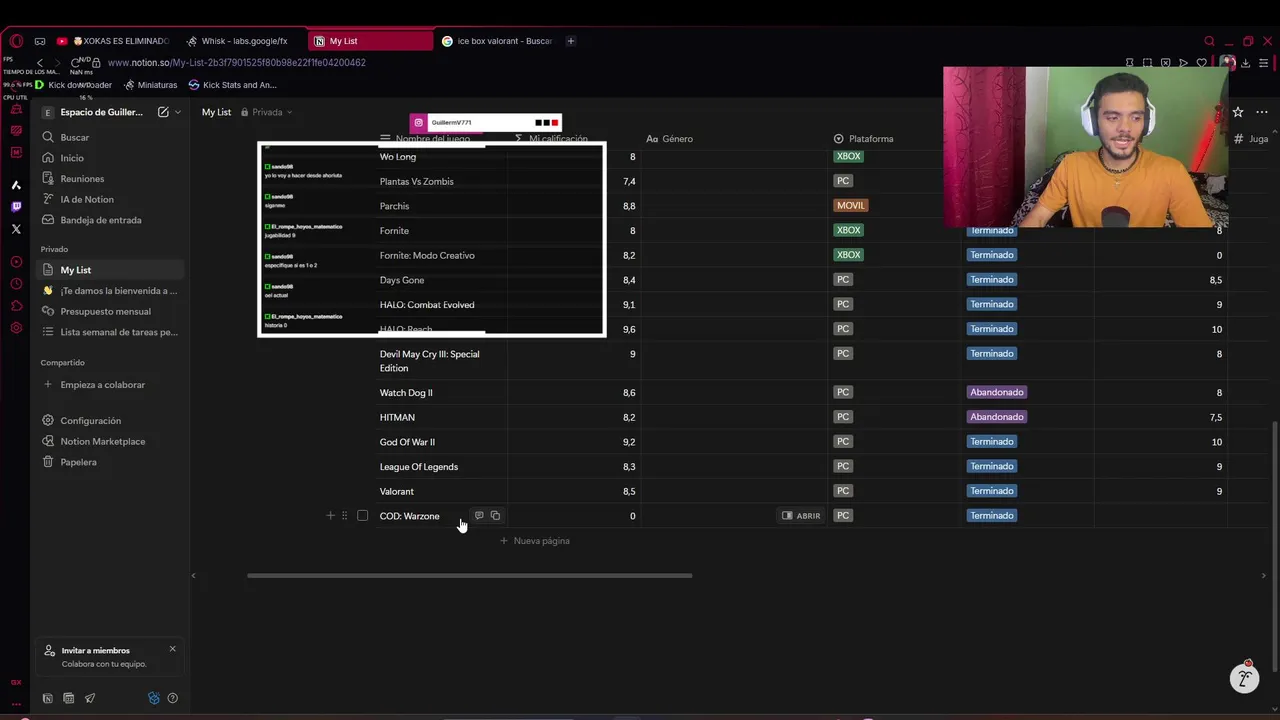Click the MOVIL platform tag on Parchis row
The image size is (1280, 720).
[851, 206]
